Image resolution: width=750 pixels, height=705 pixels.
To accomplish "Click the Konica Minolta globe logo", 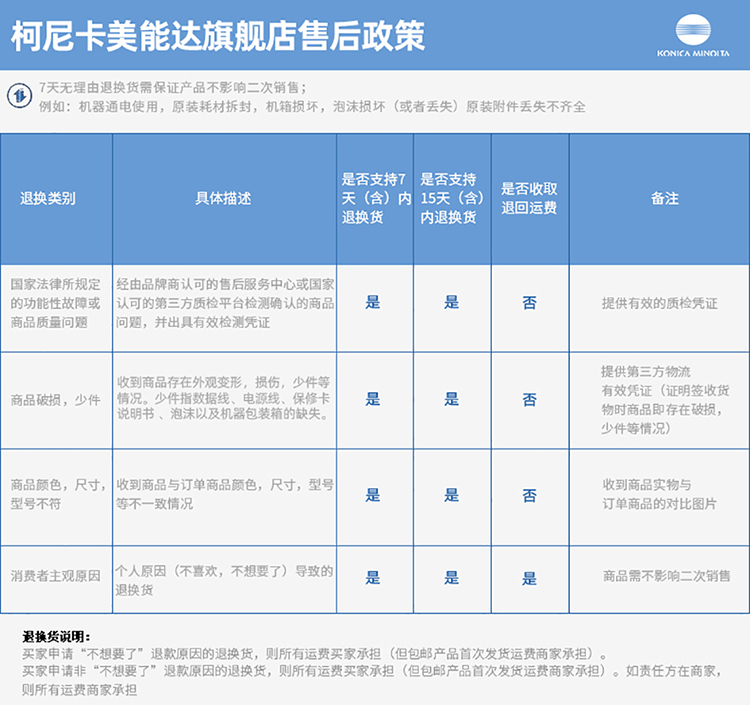I will pyautogui.click(x=702, y=29).
